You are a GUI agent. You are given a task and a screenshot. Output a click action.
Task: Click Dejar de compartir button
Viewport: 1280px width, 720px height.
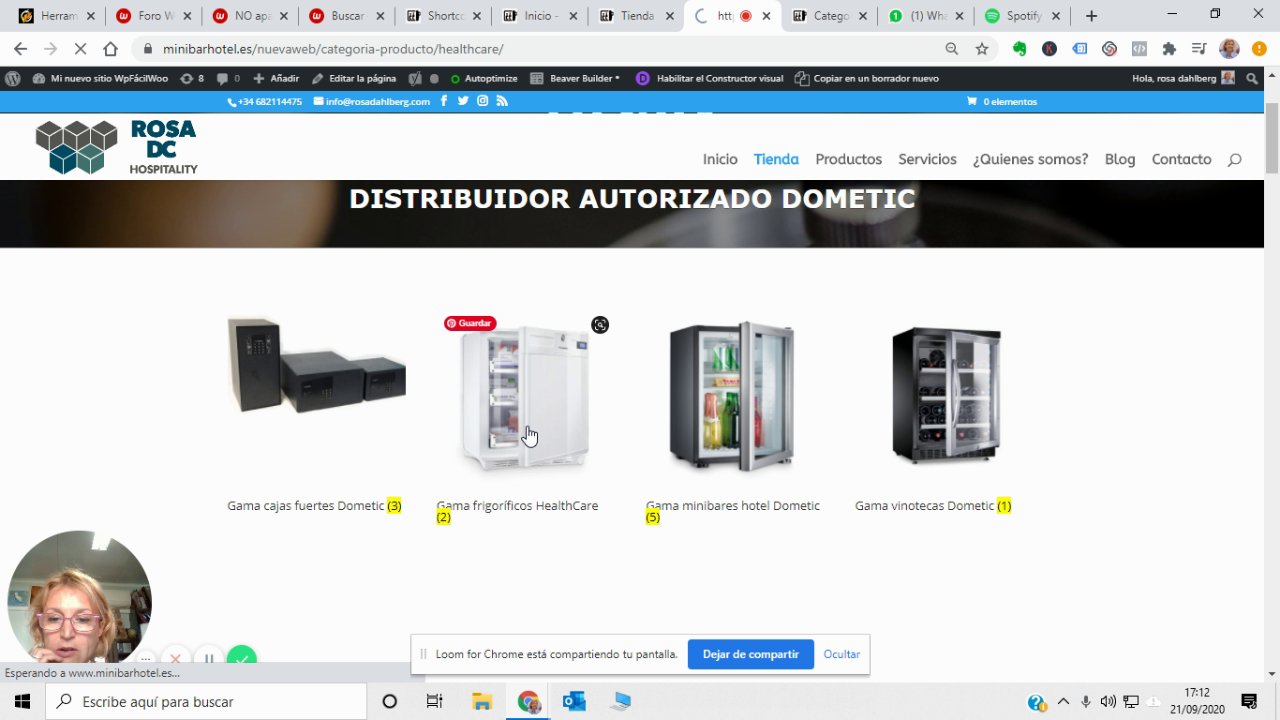pos(750,654)
